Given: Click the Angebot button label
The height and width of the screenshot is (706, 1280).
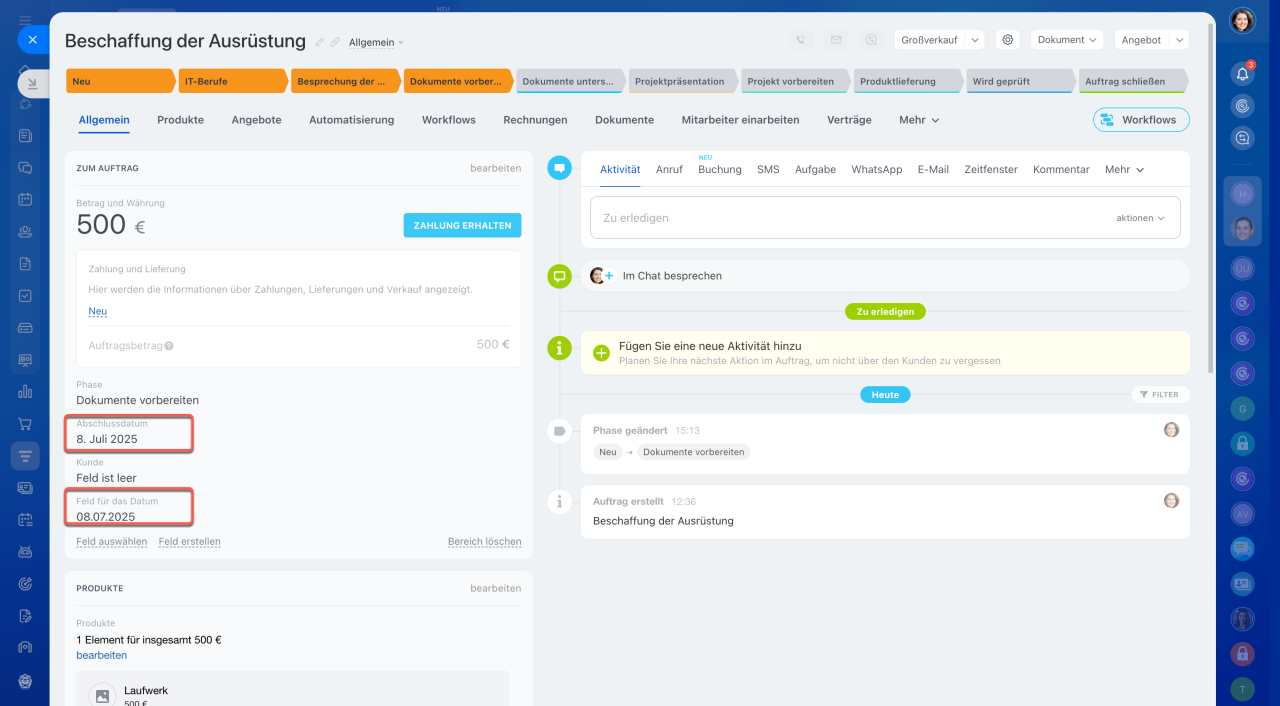Looking at the screenshot, I should pos(1142,40).
